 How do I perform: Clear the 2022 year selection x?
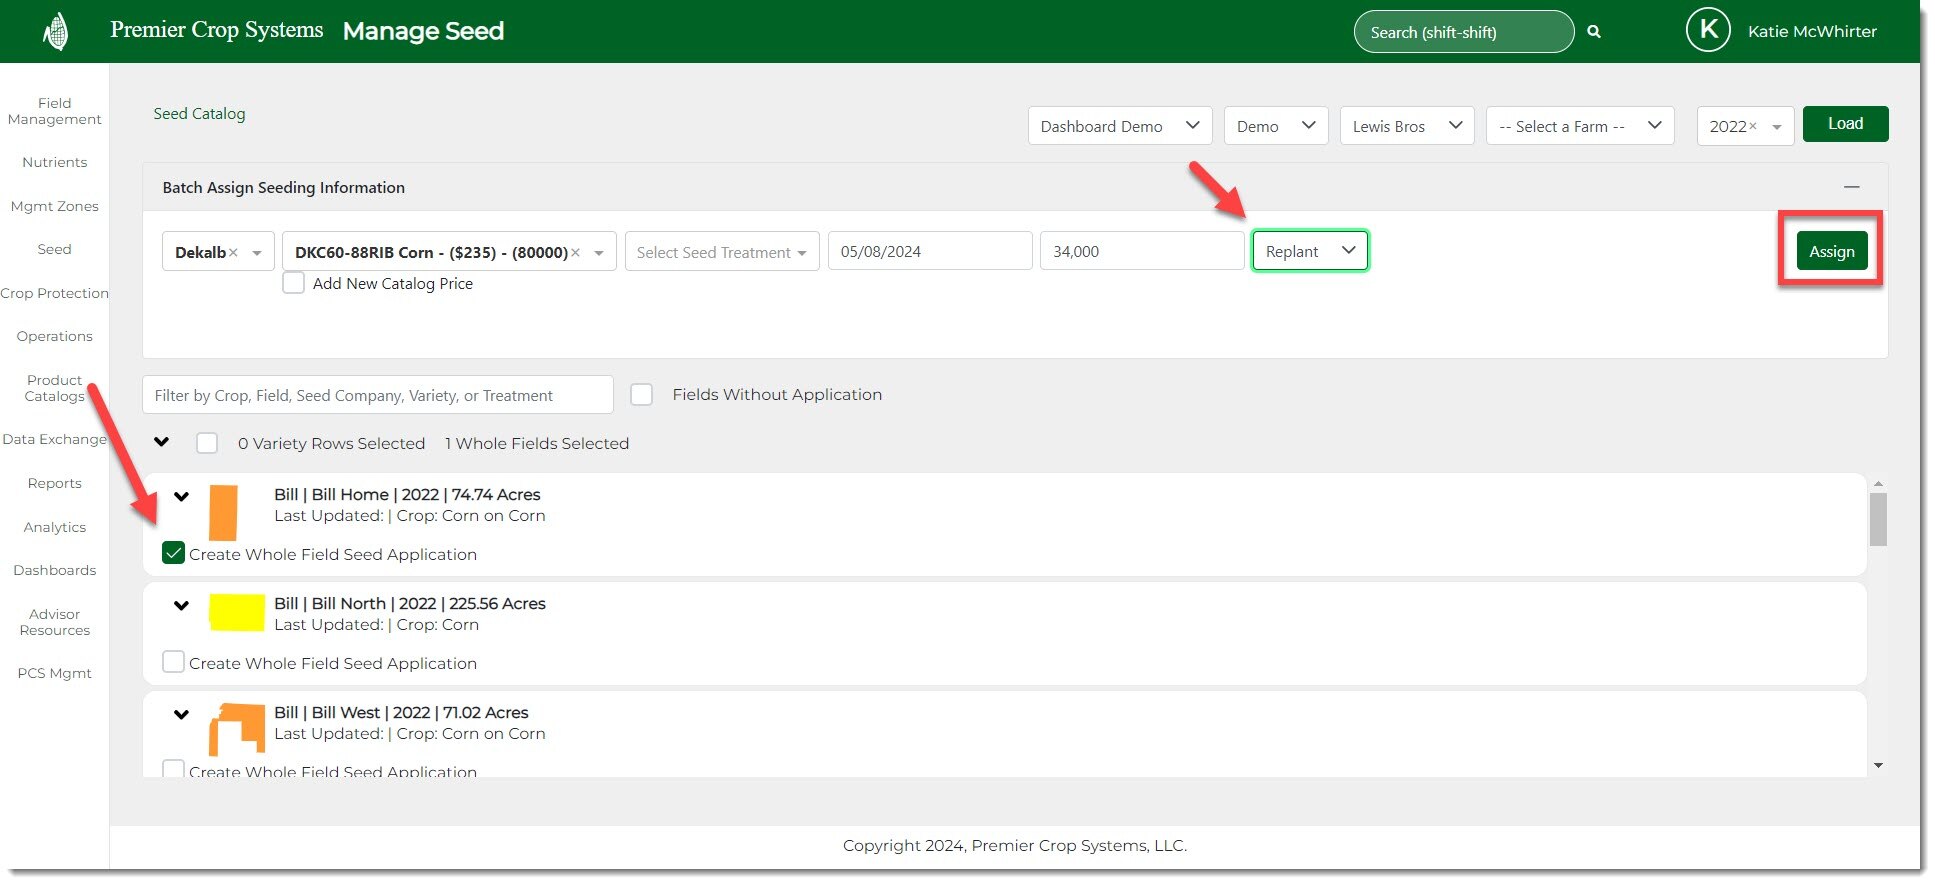point(1753,127)
